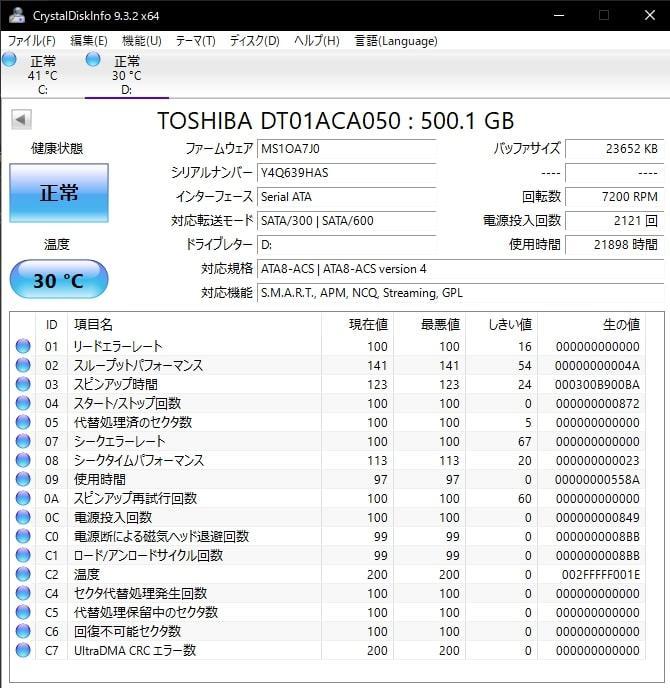Click attribute name UltraDMA CRC エラー数
Viewport: 670px width, 688px height.
pos(135,650)
